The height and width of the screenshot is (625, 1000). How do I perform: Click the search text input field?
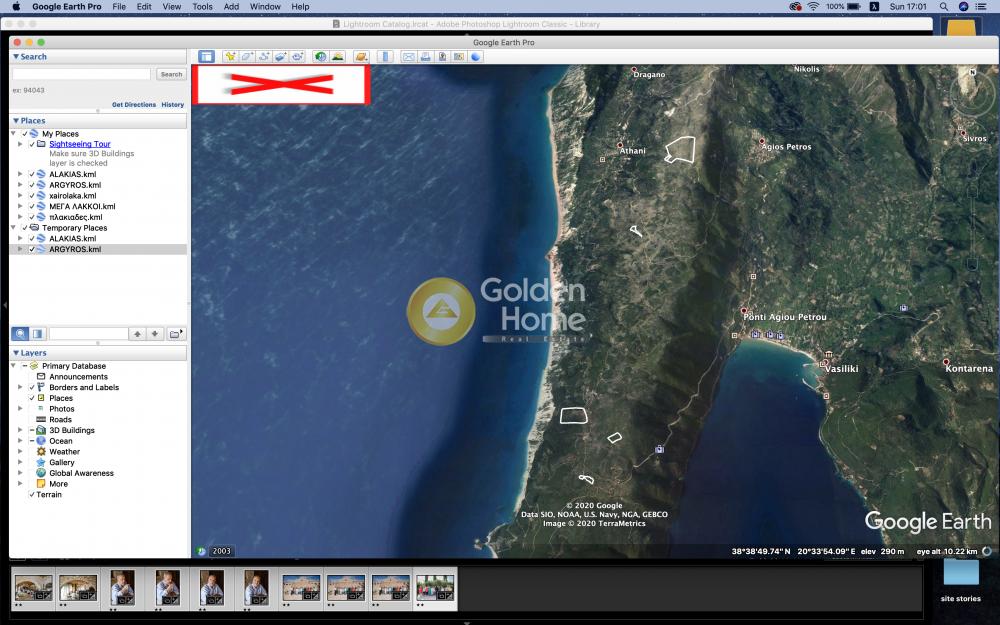(81, 74)
